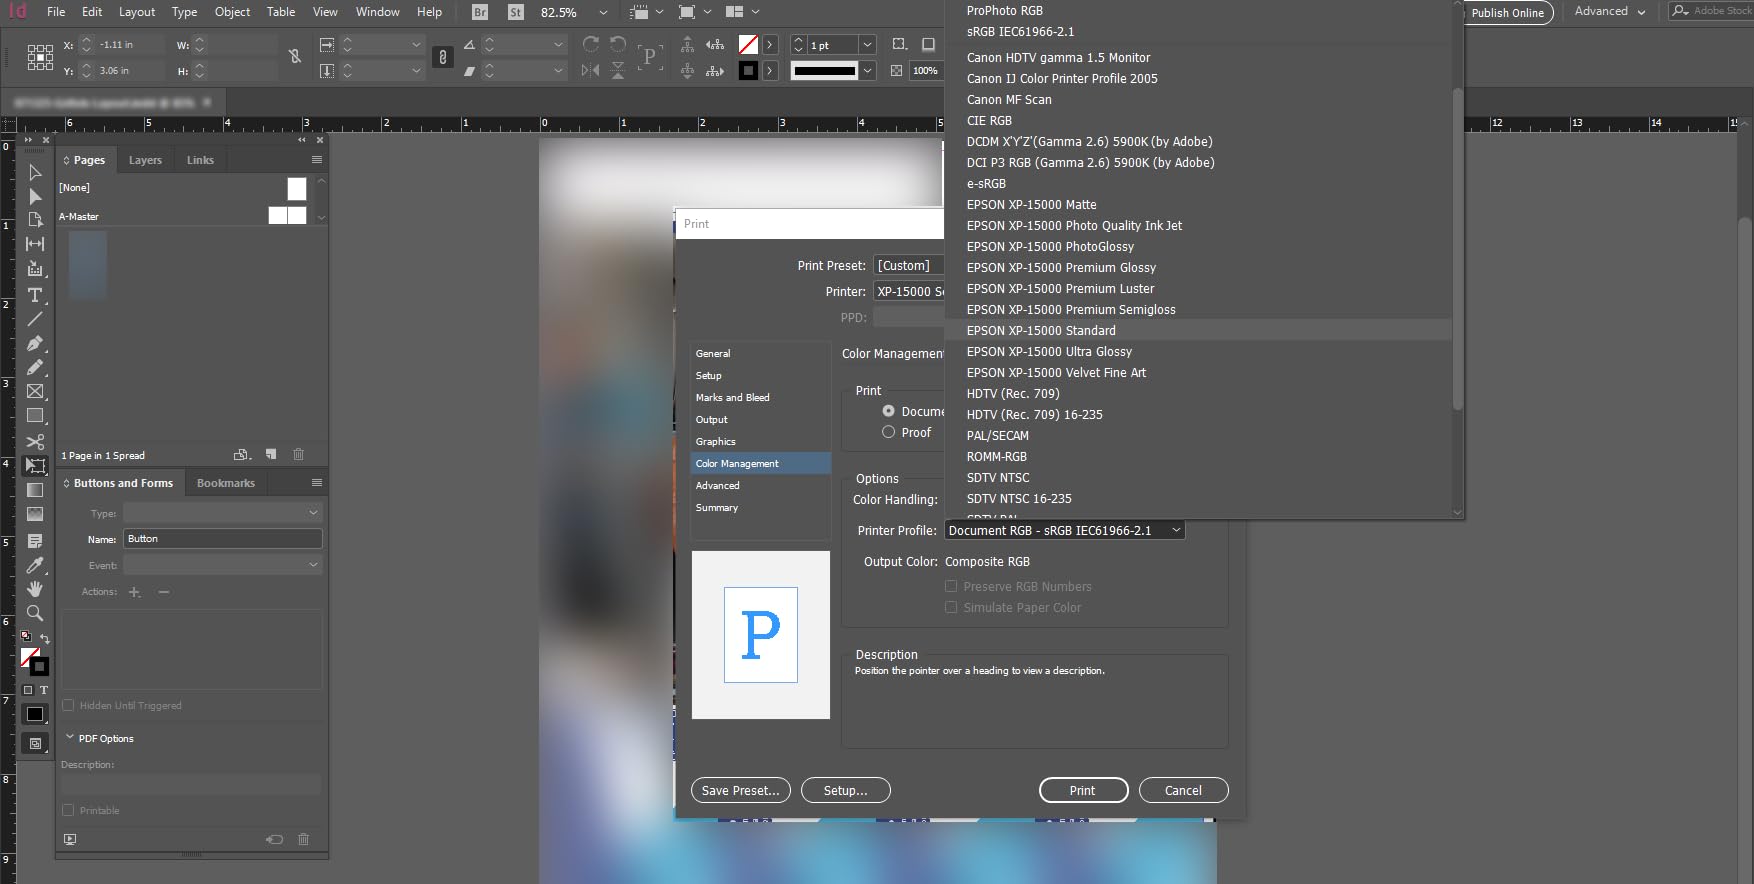This screenshot has width=1754, height=884.
Task: Pick the Scissors tool
Action: (35, 441)
